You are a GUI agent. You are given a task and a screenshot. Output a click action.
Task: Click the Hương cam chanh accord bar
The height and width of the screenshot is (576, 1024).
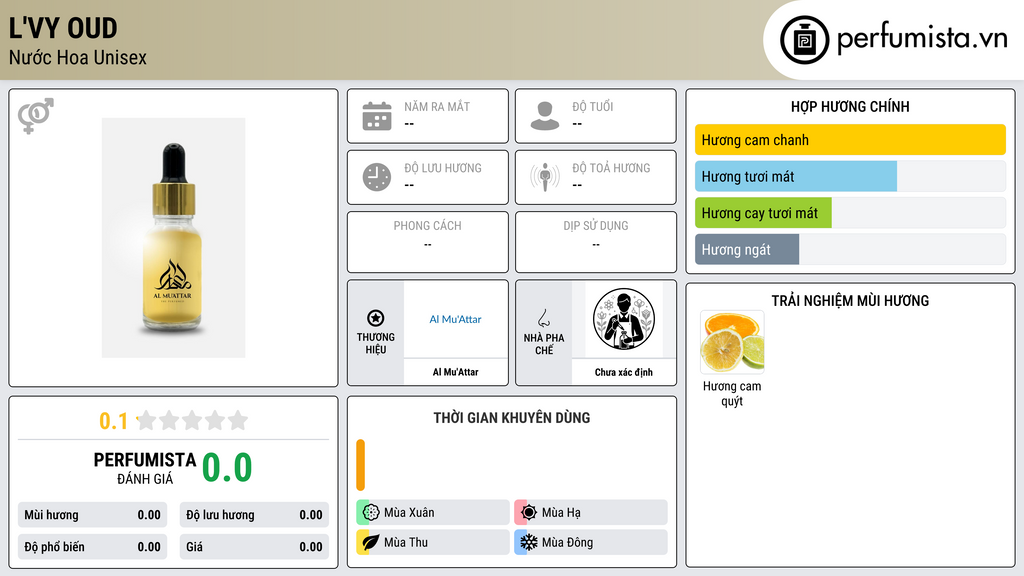point(850,140)
